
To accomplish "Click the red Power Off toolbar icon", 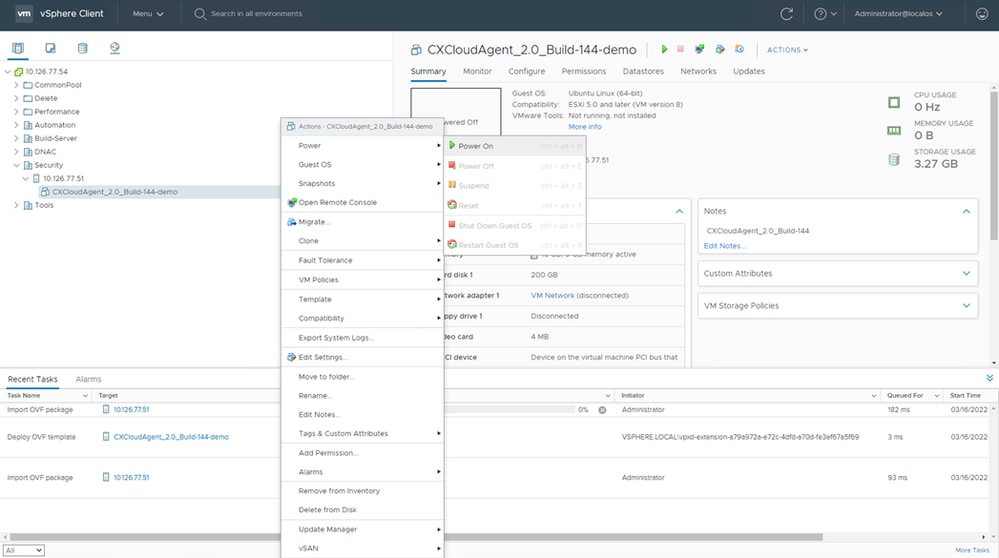I will point(680,49).
